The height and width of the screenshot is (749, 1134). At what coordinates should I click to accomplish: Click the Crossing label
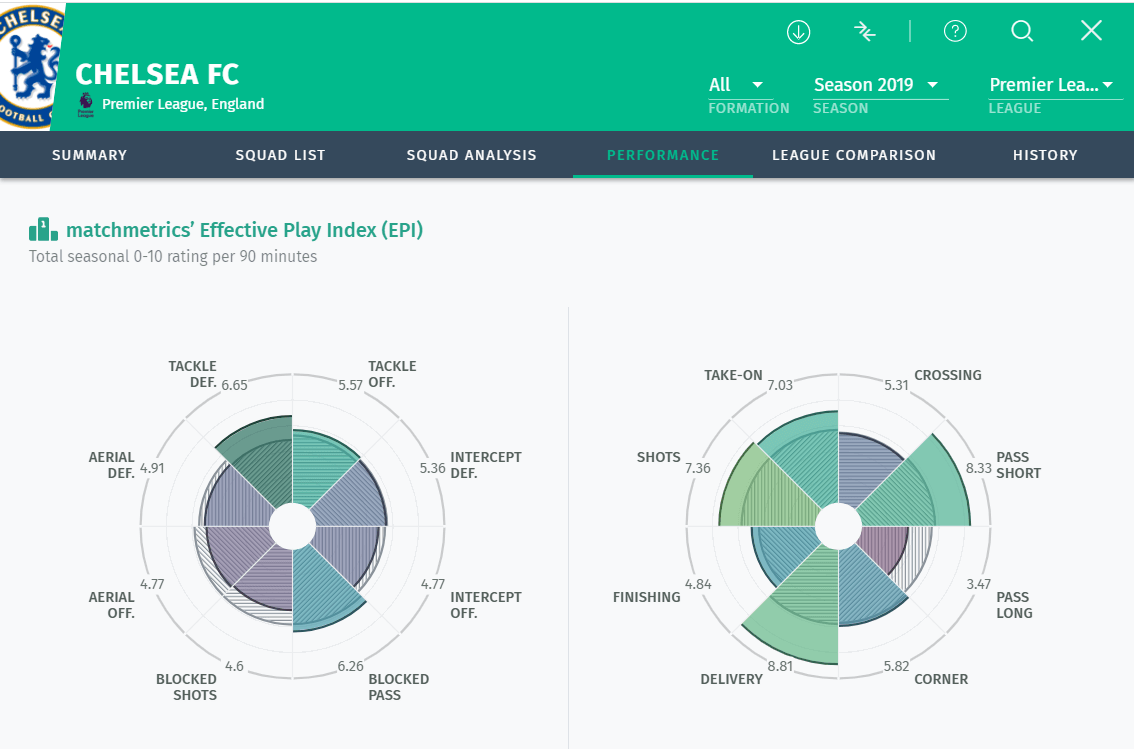947,375
